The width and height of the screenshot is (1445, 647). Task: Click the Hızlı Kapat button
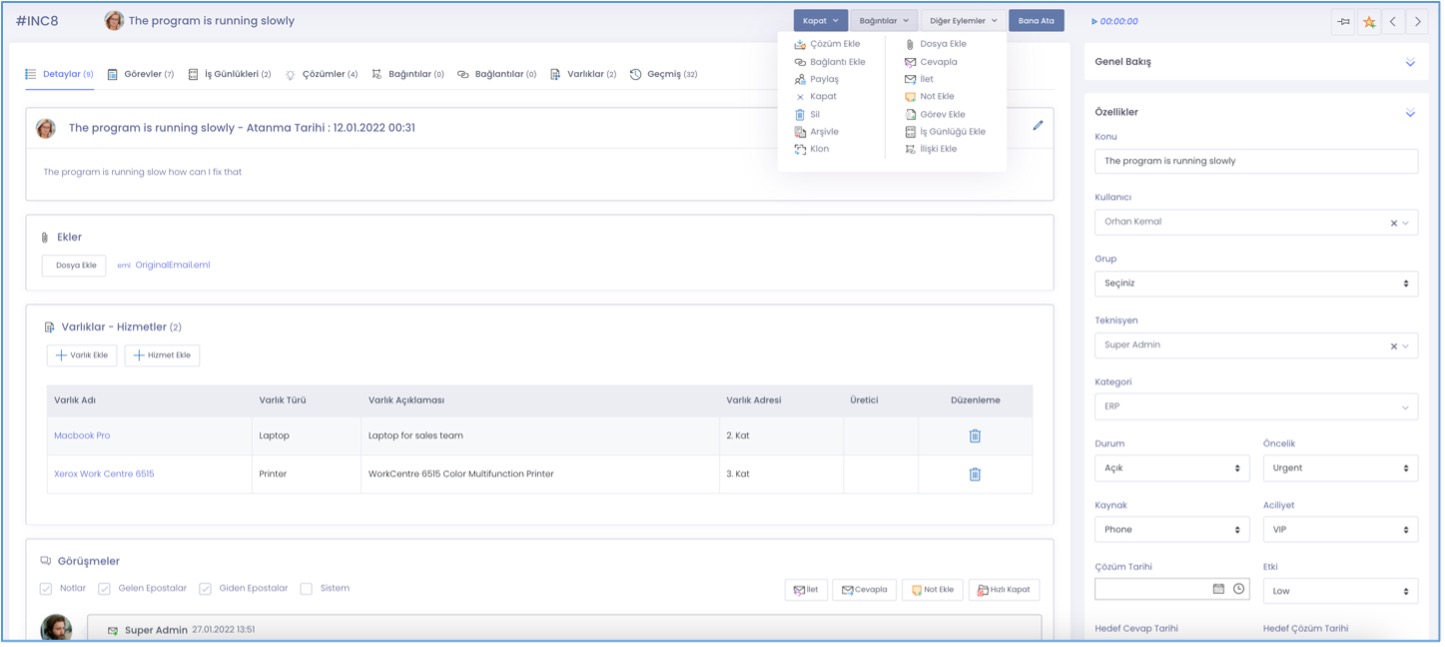1004,590
